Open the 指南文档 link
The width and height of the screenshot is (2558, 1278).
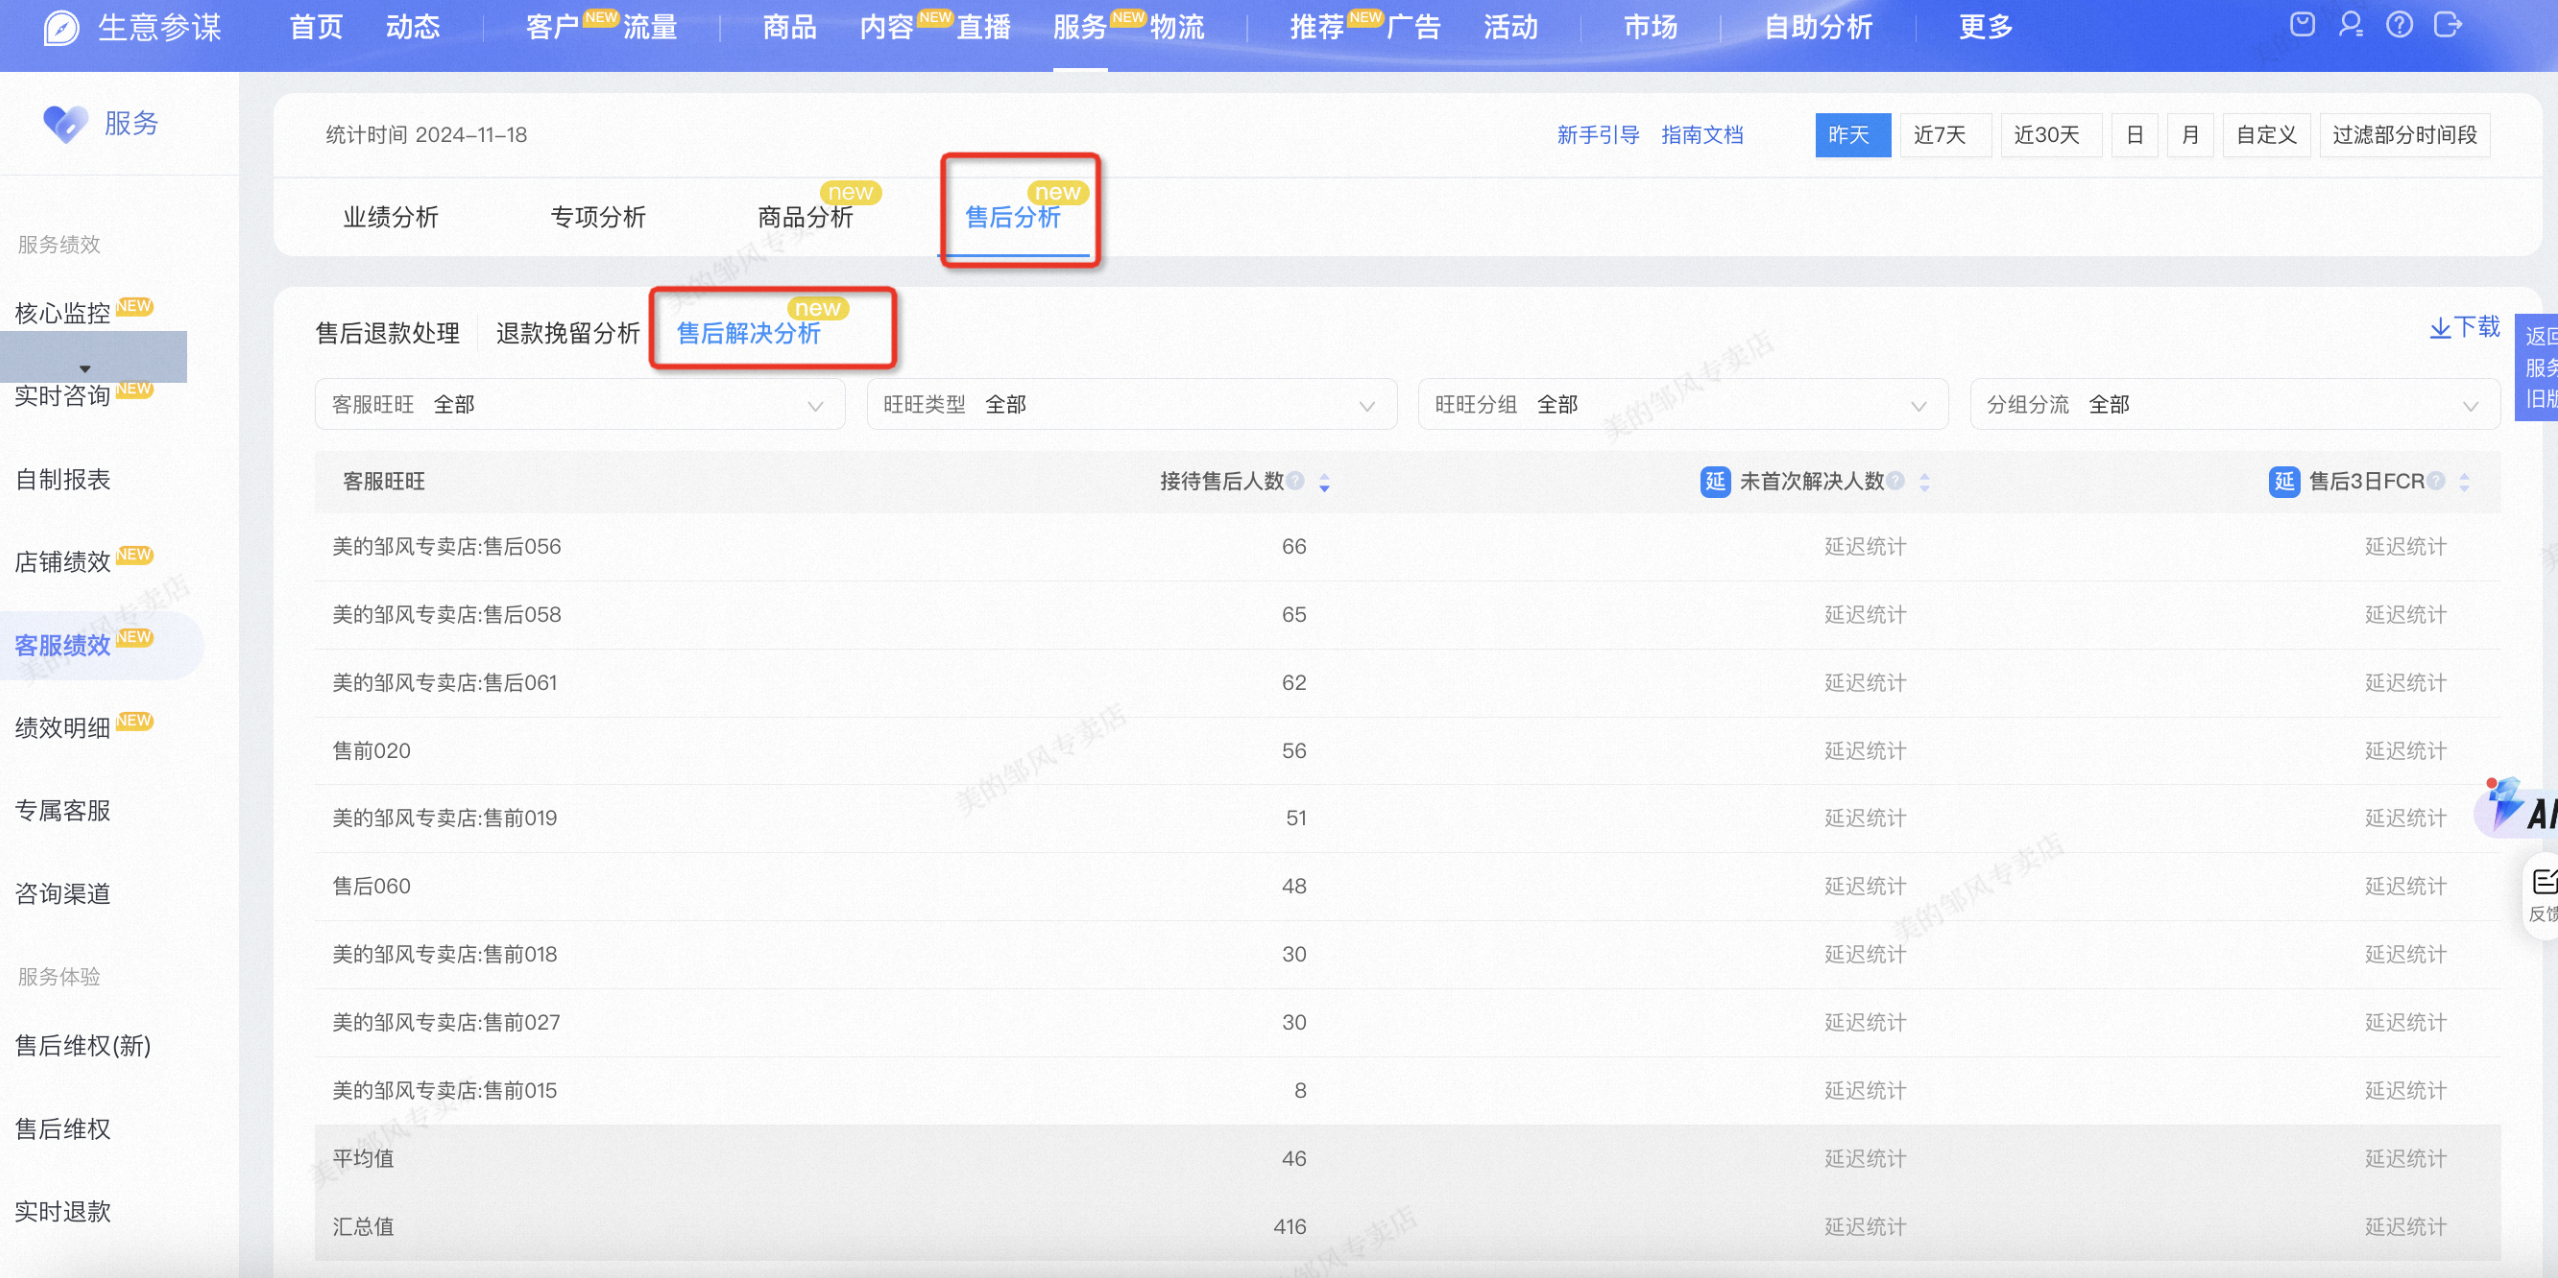point(1702,135)
